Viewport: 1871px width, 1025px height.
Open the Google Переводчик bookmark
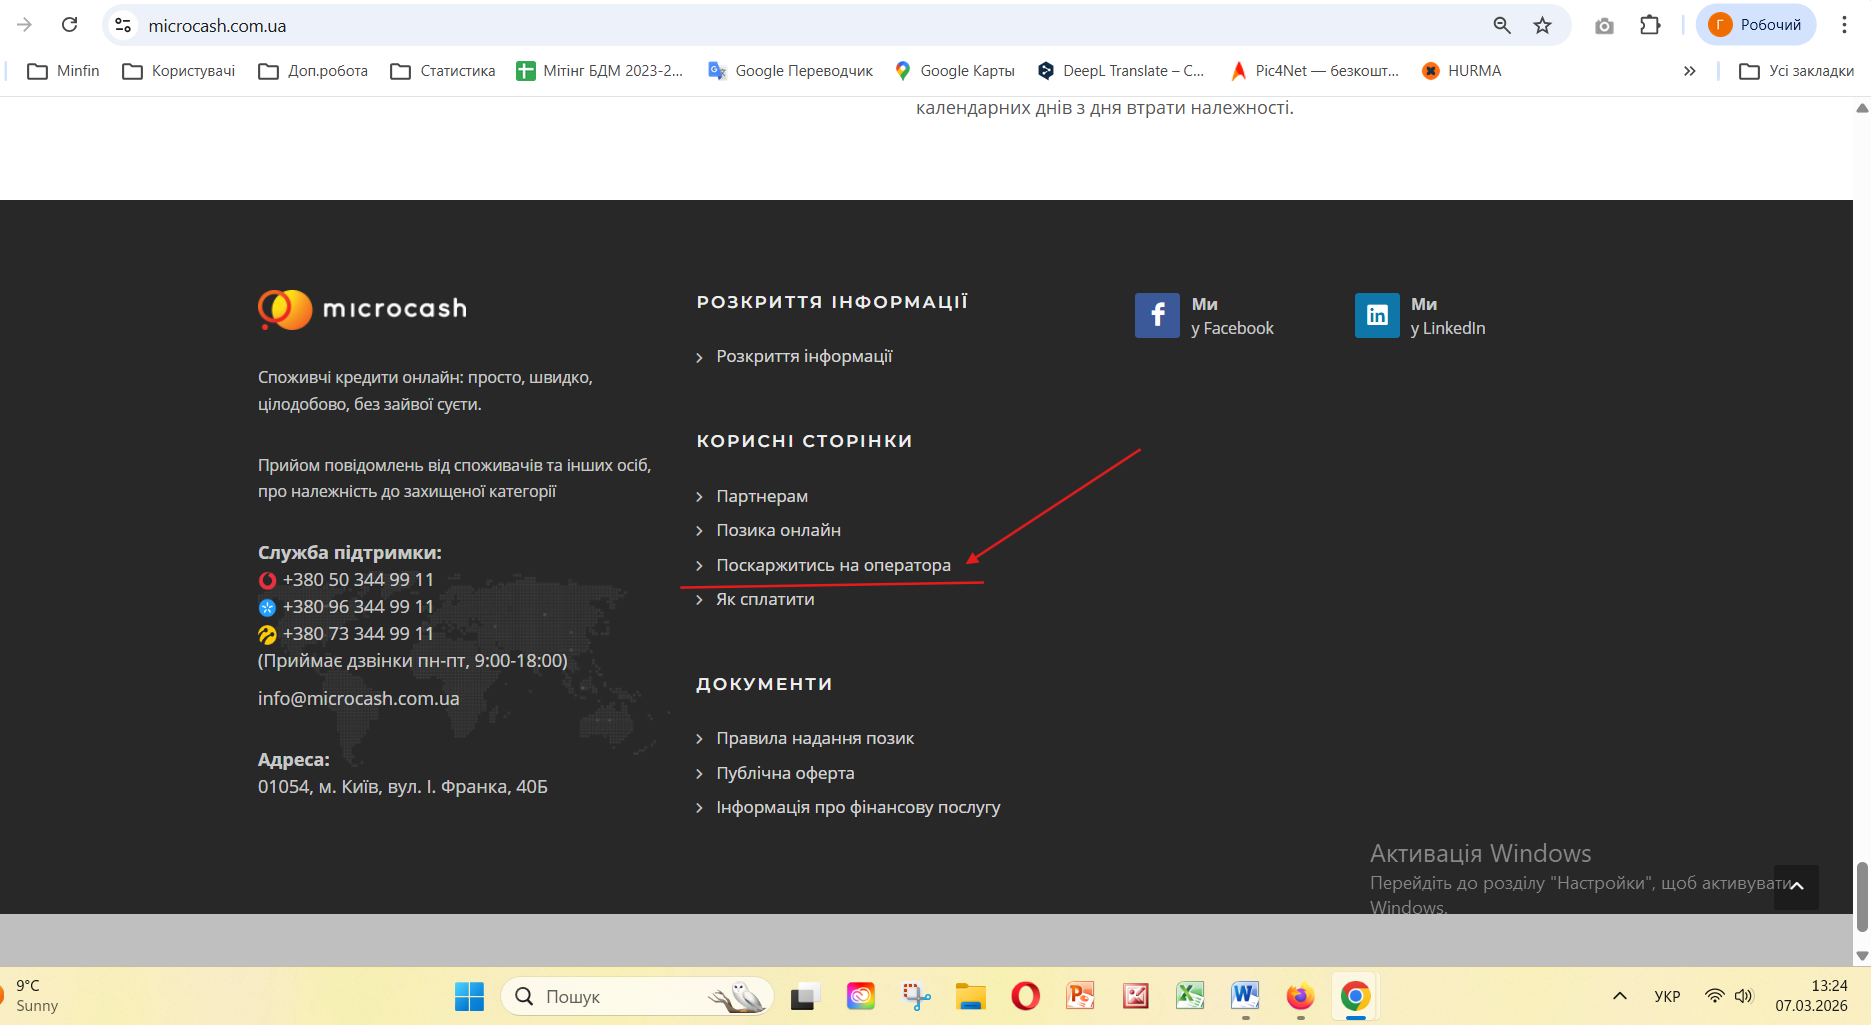[x=790, y=71]
